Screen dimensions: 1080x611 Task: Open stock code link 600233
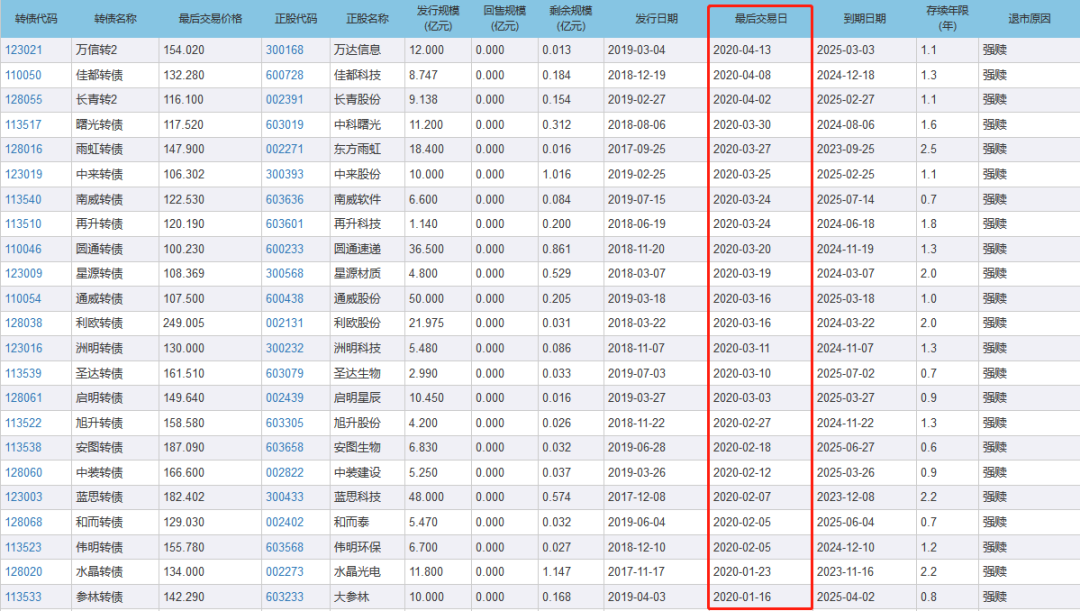284,249
